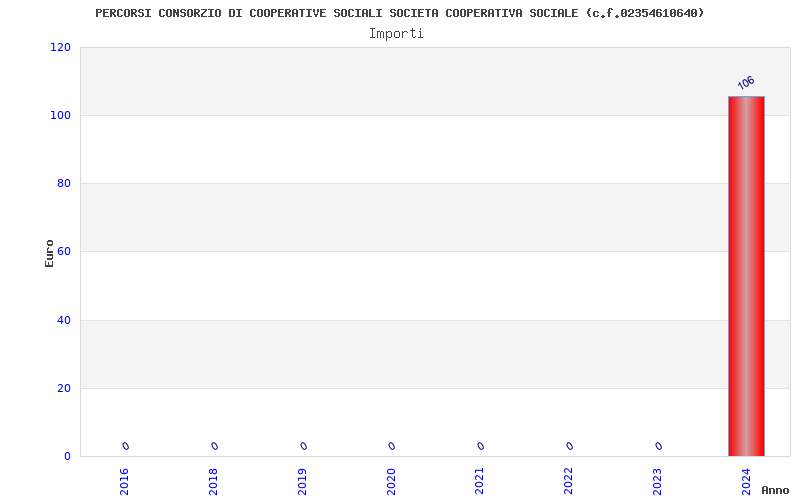Select the 2020 x-axis label

391,482
